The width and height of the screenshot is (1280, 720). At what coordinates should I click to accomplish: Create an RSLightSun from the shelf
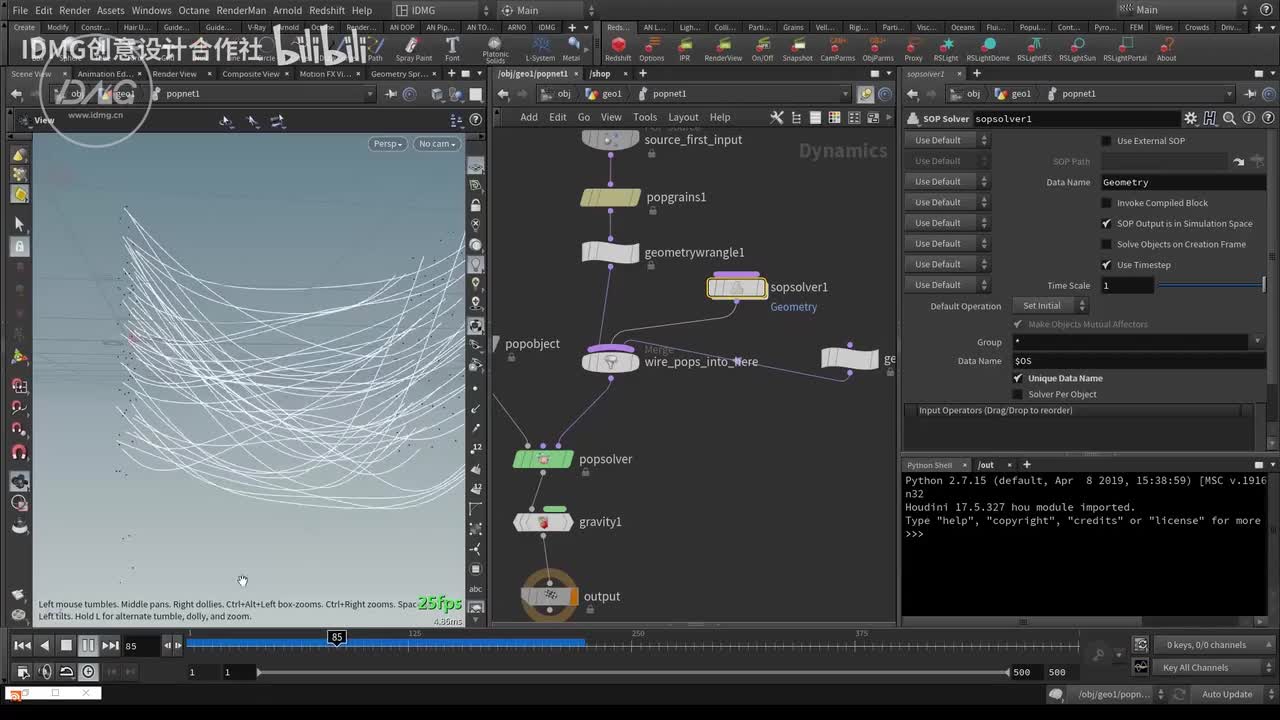(1077, 49)
